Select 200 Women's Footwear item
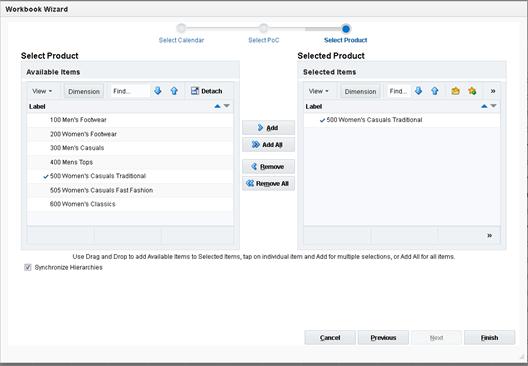This screenshot has height=366, width=528. pyautogui.click(x=130, y=134)
